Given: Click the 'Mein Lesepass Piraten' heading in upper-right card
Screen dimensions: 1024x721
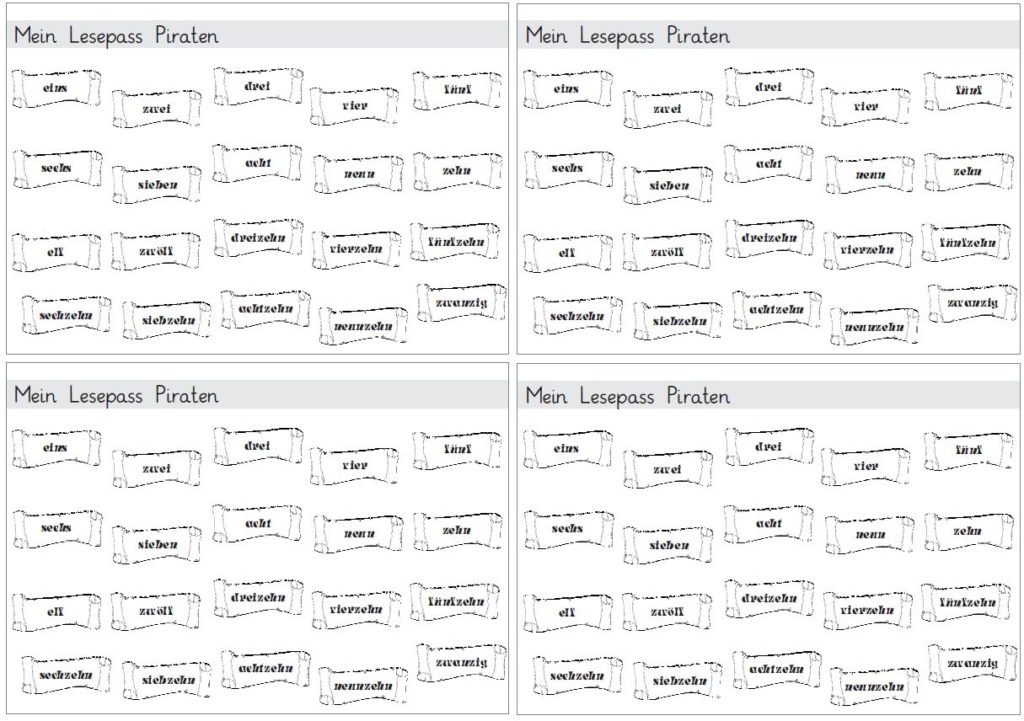Looking at the screenshot, I should (628, 35).
